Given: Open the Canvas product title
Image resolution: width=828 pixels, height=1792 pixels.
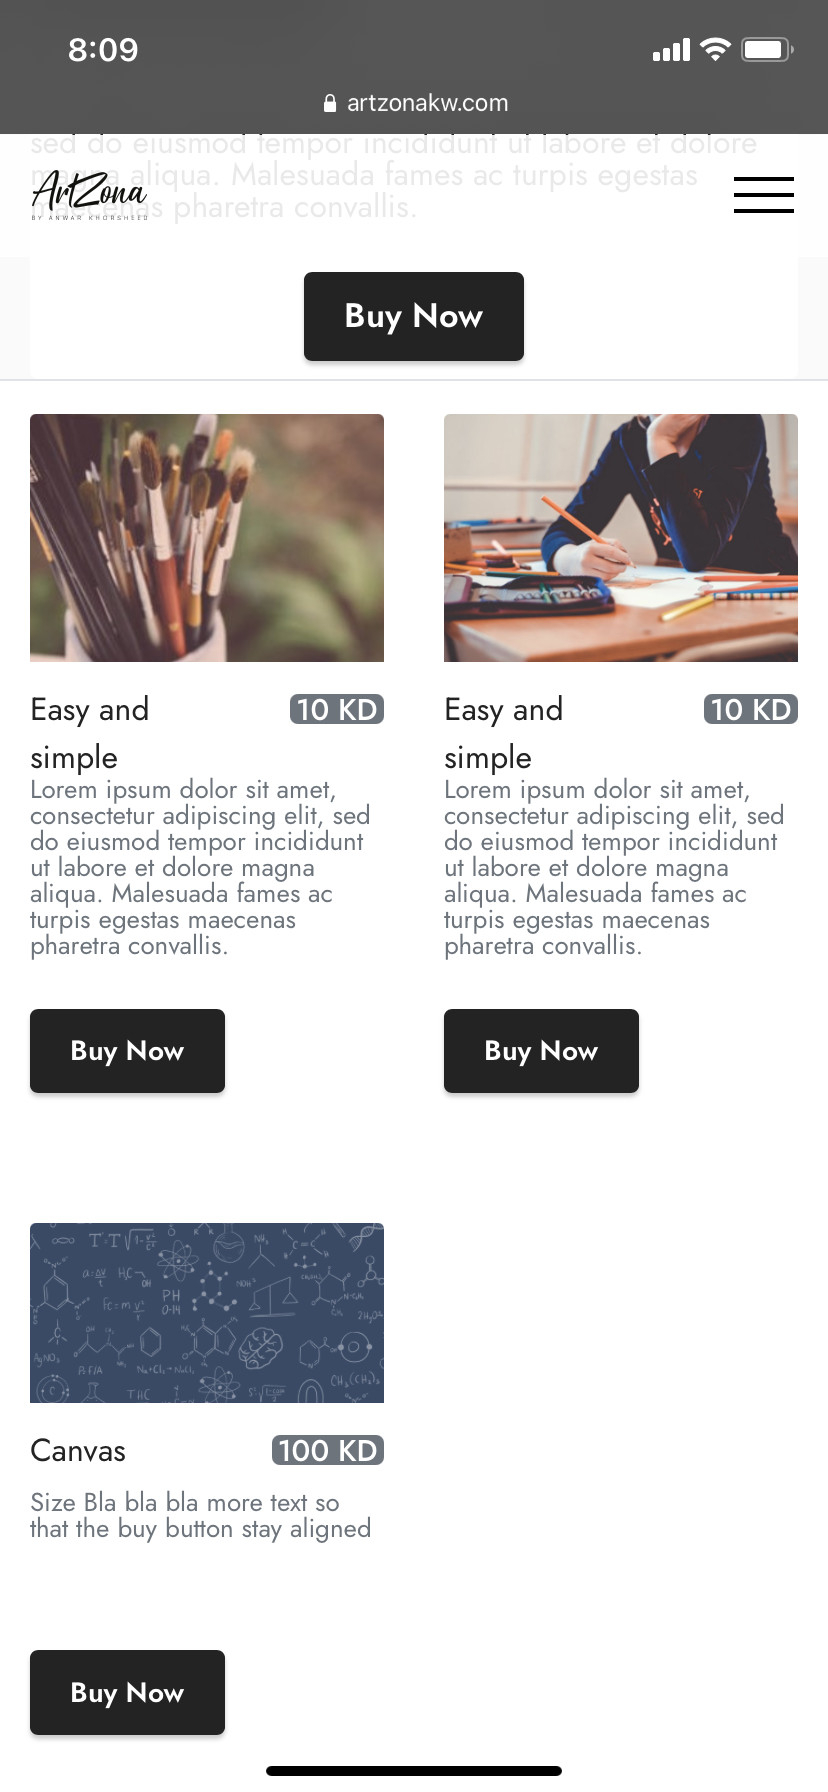Looking at the screenshot, I should [78, 1451].
